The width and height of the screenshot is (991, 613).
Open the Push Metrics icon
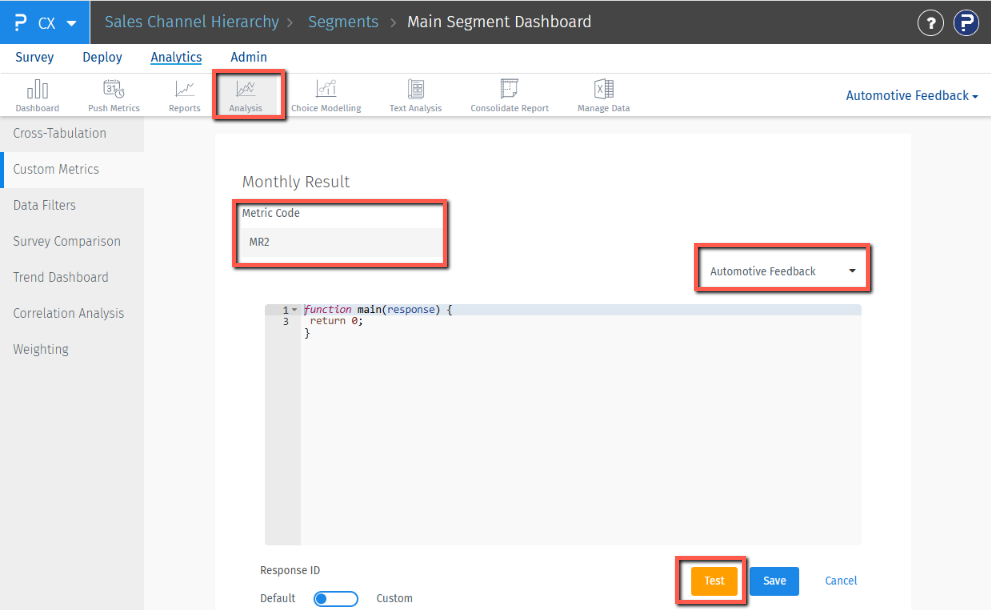(114, 95)
